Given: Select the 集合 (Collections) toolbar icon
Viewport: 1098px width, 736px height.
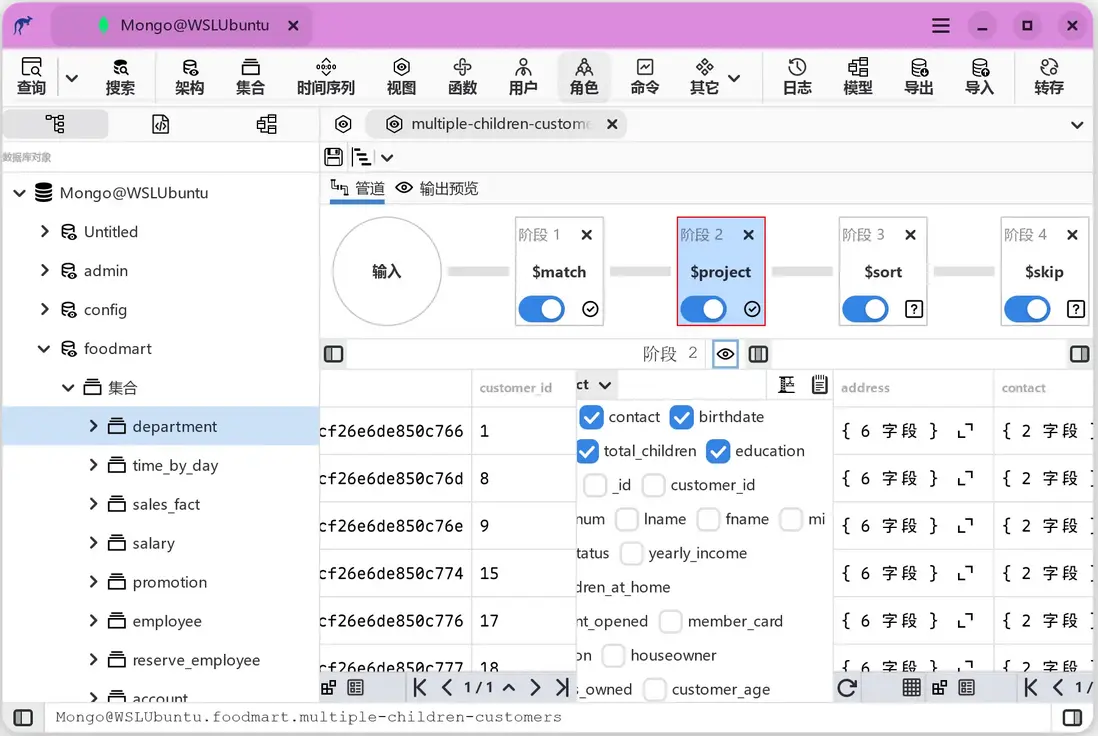Looking at the screenshot, I should tap(250, 76).
